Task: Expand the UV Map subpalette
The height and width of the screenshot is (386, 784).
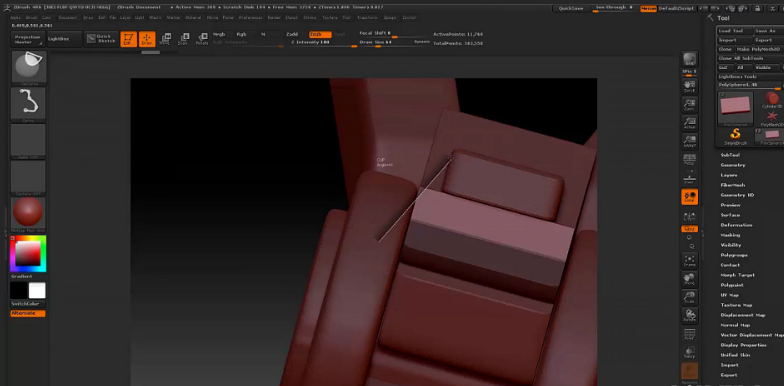Action: point(730,295)
